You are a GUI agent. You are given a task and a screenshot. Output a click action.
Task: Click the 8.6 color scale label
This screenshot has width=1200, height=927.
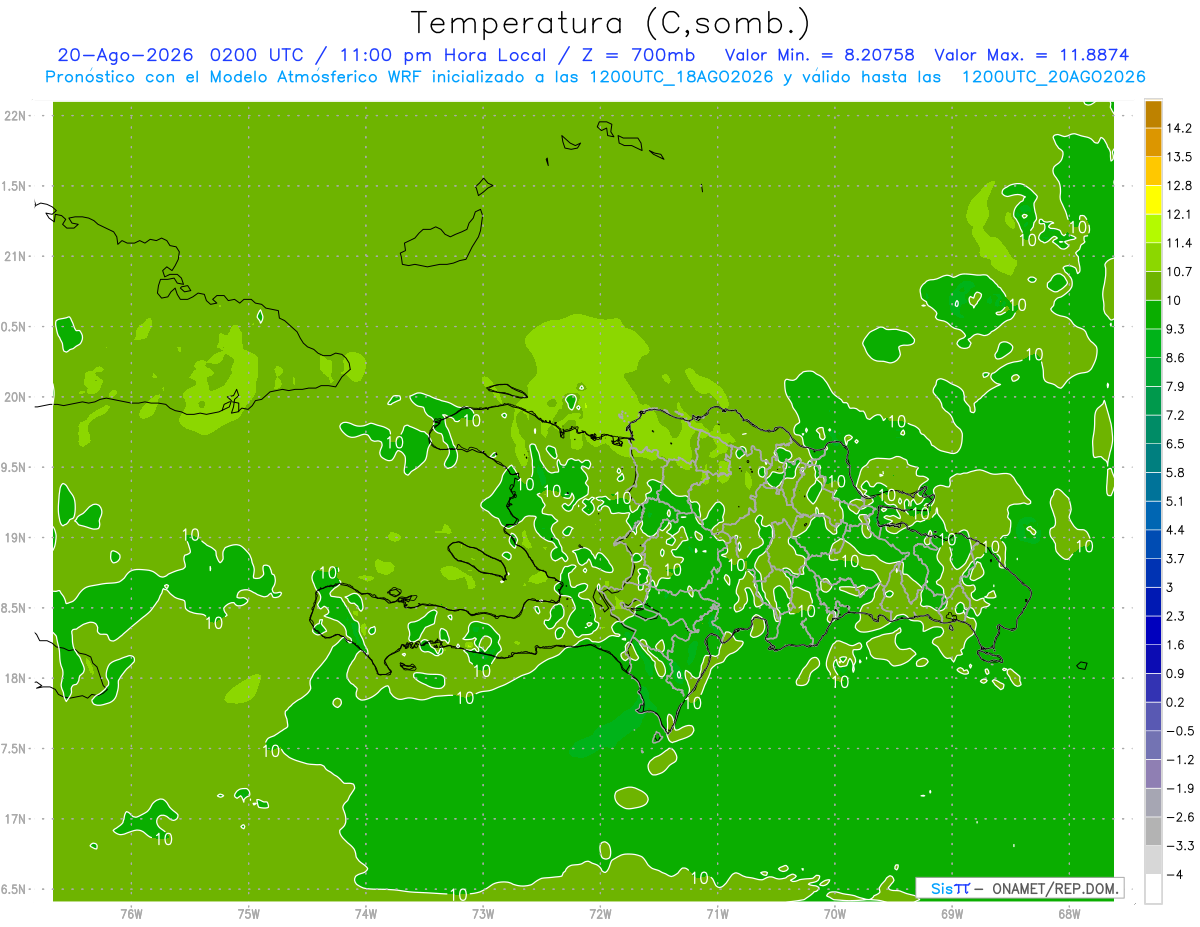click(1176, 358)
